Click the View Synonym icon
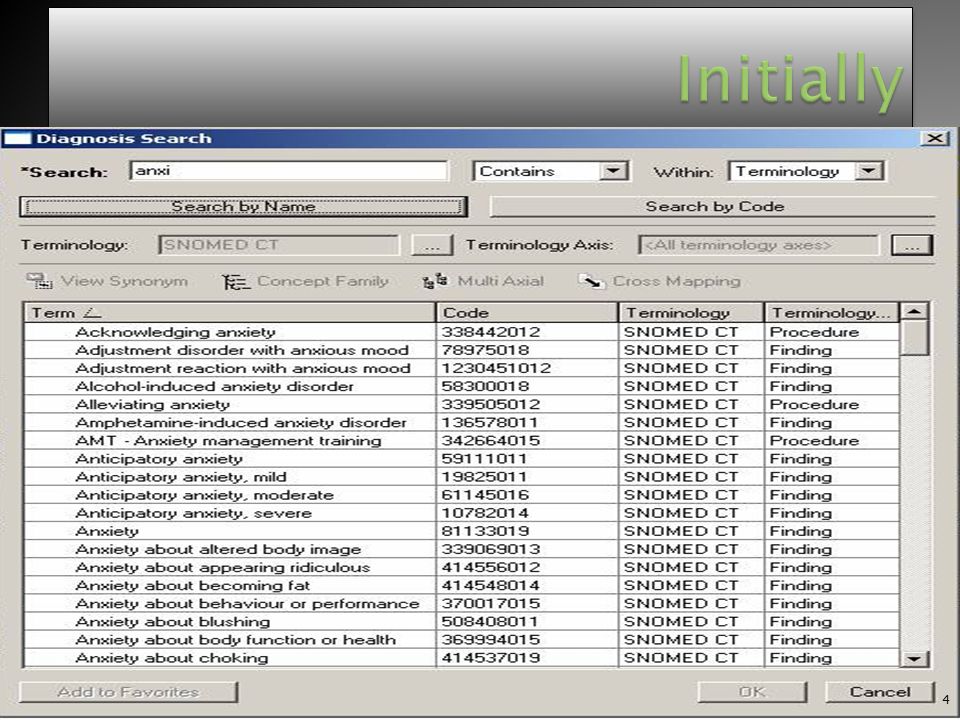 click(x=40, y=281)
